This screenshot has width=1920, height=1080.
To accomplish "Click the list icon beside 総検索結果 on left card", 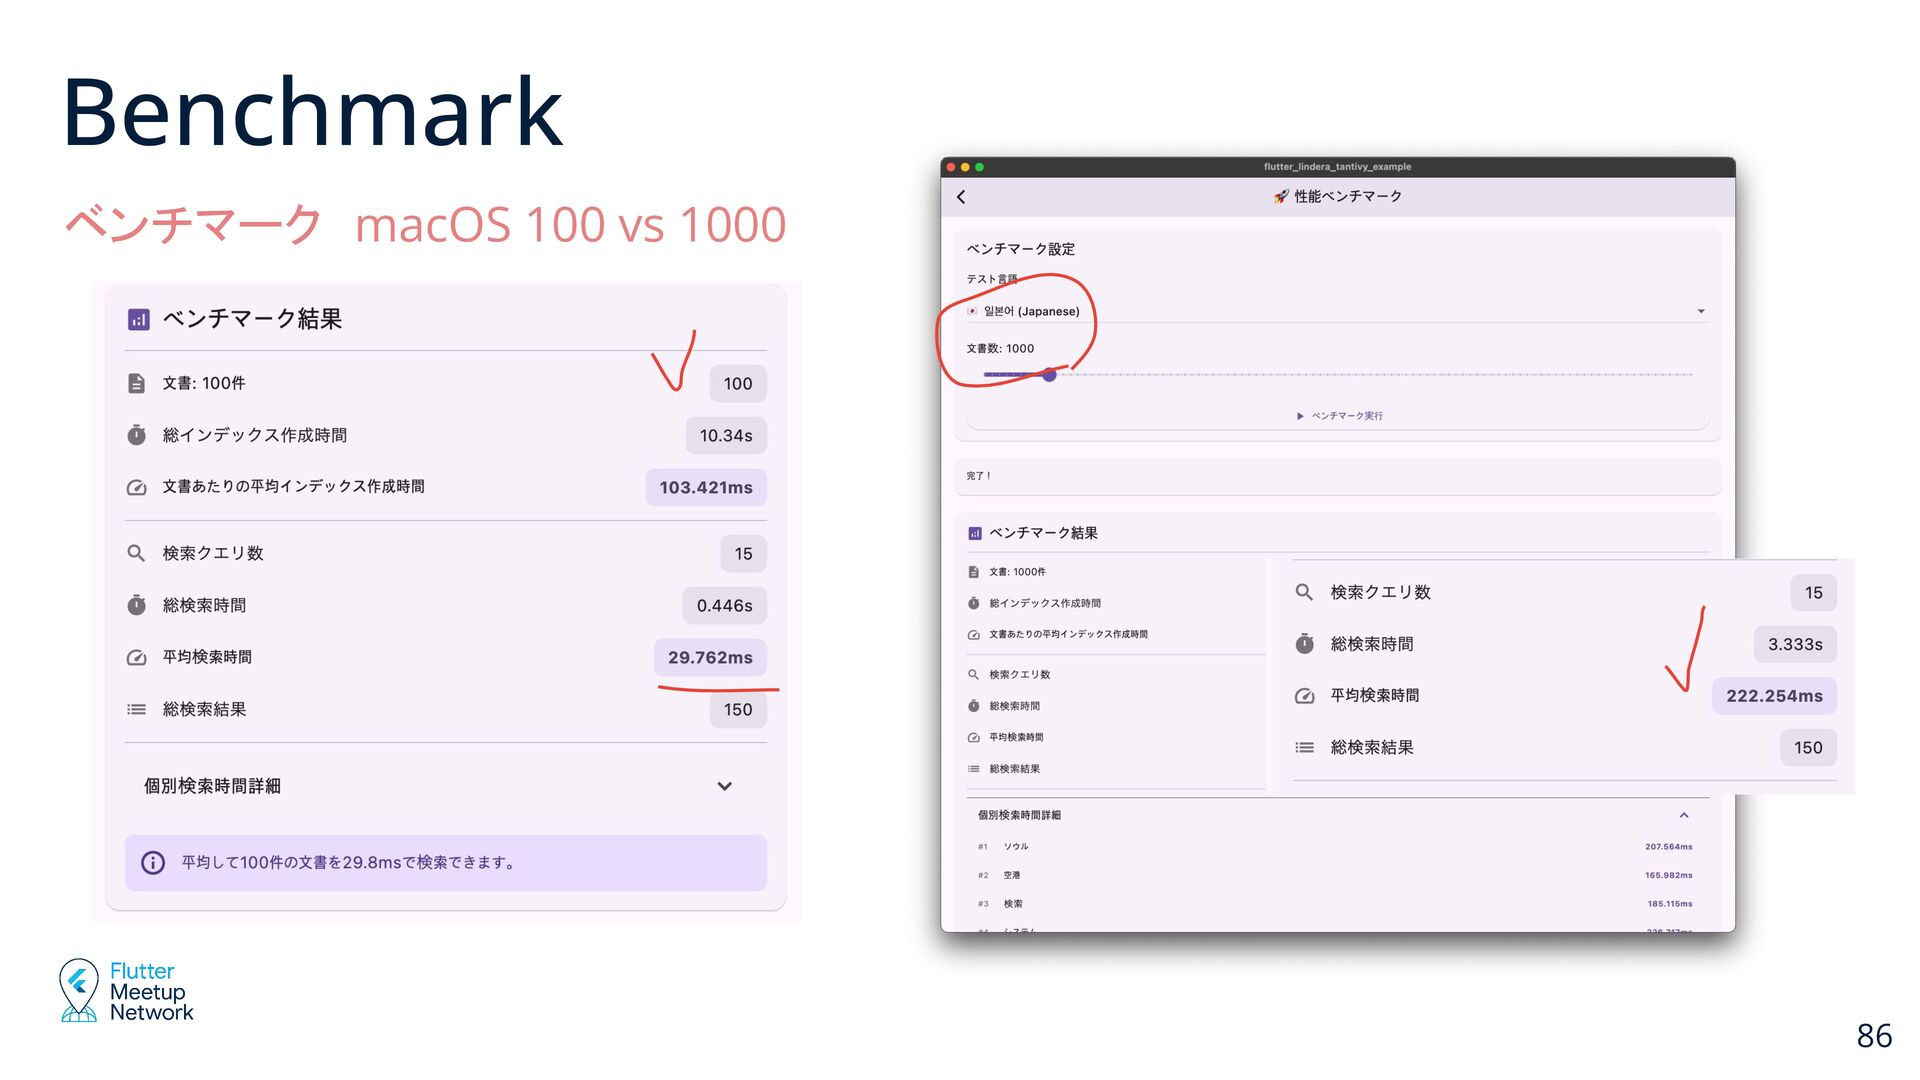I will tap(137, 710).
